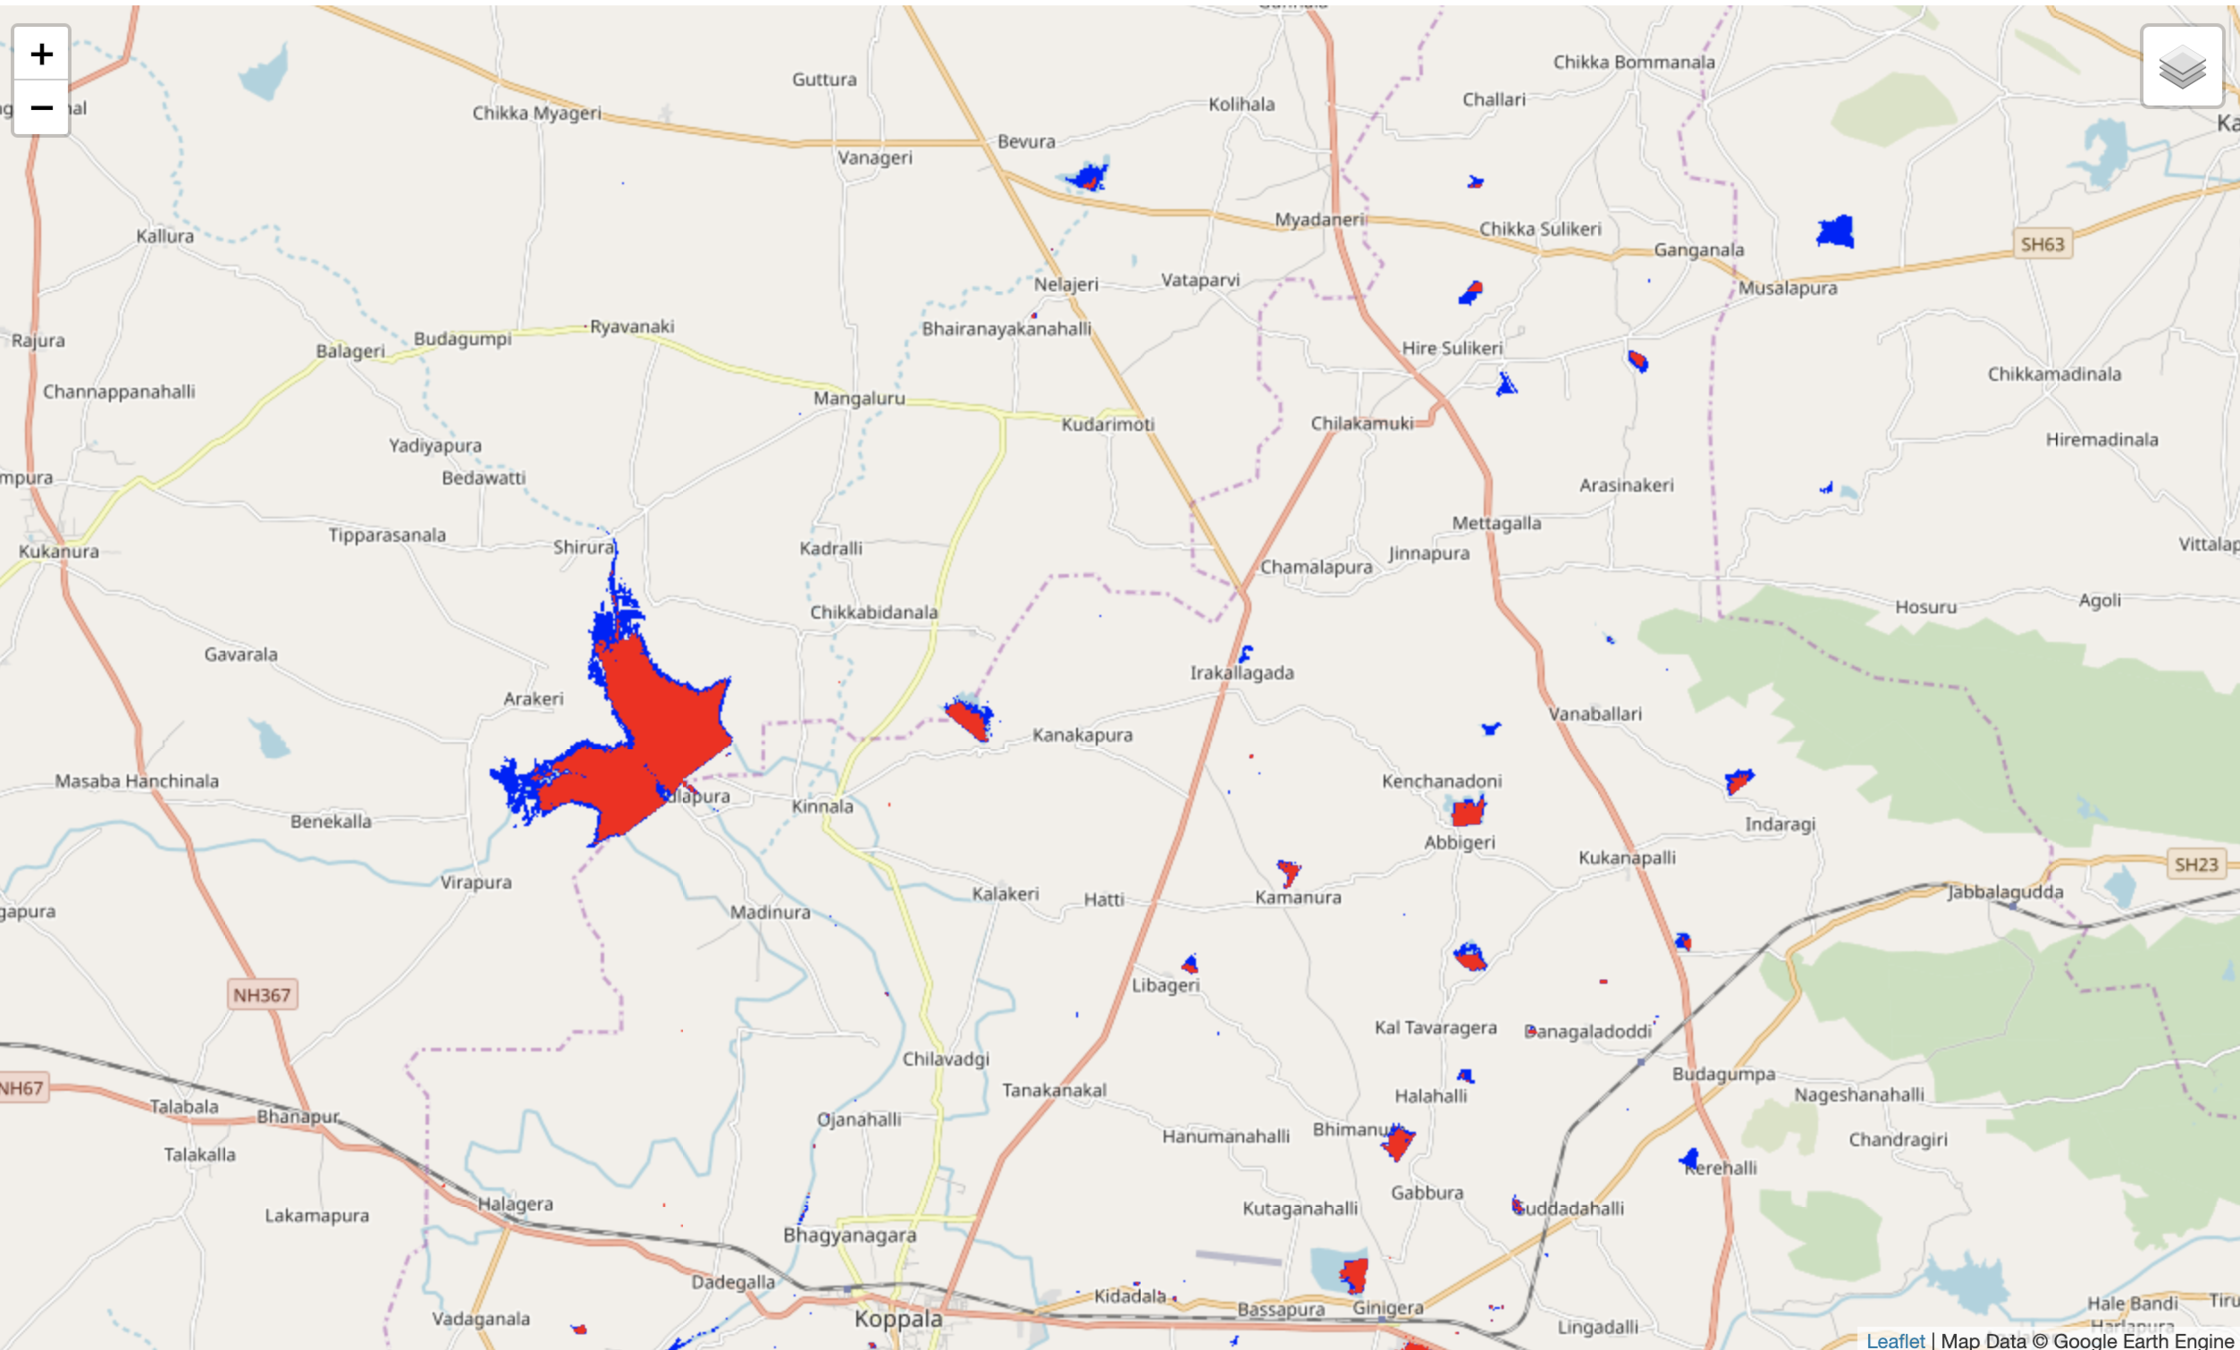Click the zoom out minus button
2240x1350 pixels.
coord(41,107)
